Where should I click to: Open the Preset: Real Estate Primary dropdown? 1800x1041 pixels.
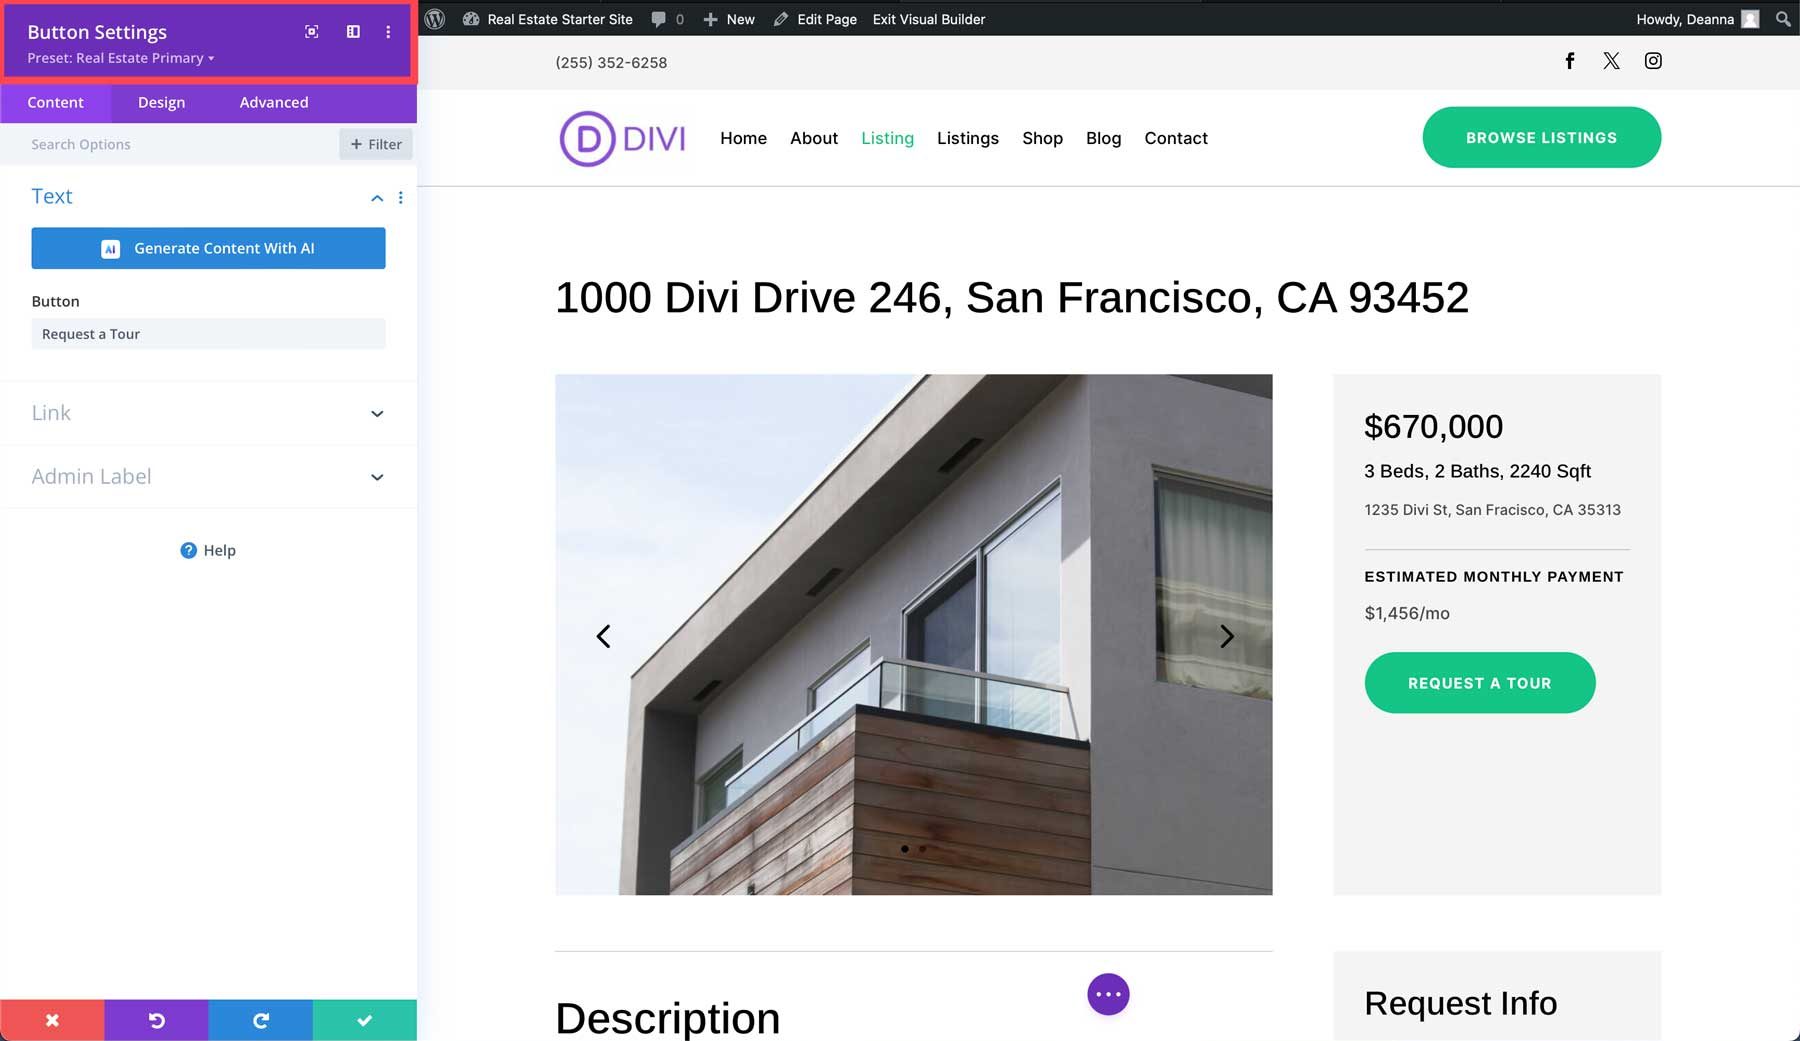pos(118,58)
